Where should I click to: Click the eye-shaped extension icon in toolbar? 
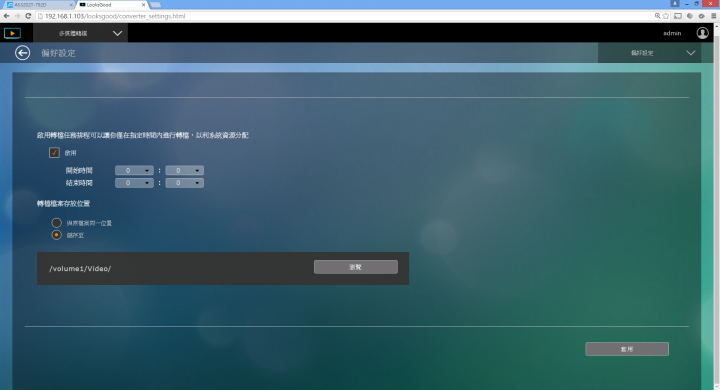pyautogui.click(x=702, y=16)
